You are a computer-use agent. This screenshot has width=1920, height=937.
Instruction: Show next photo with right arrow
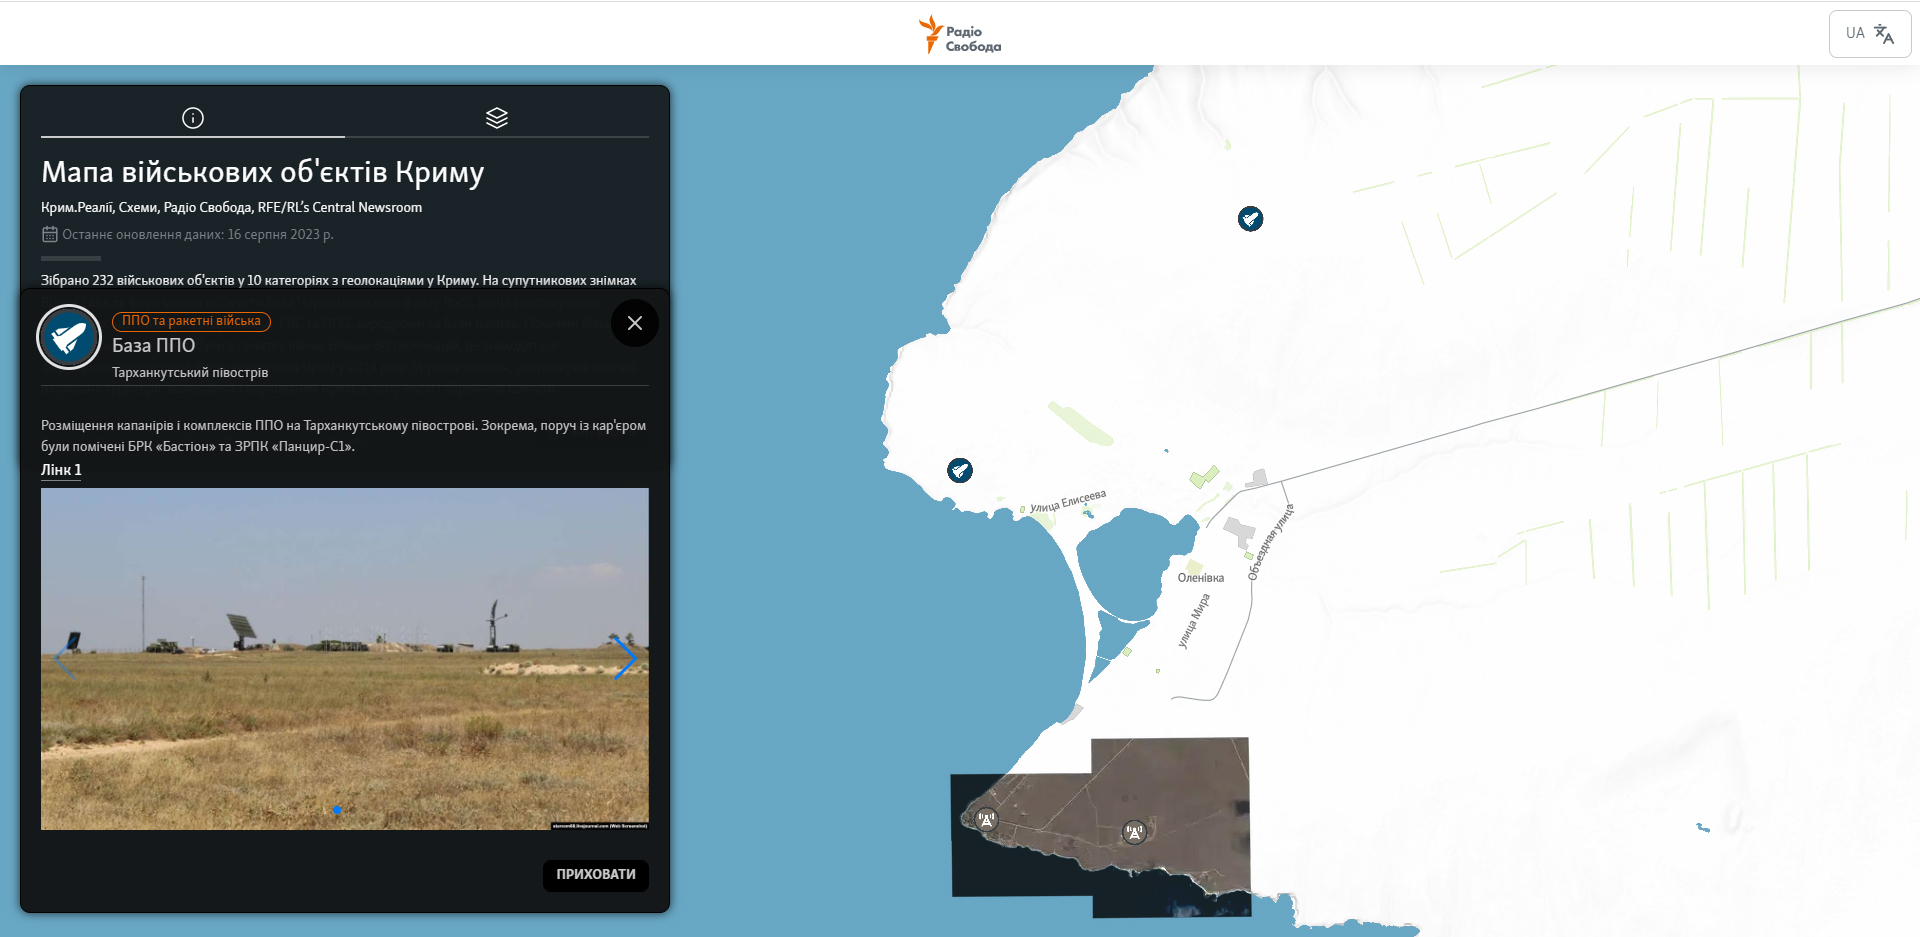click(624, 658)
